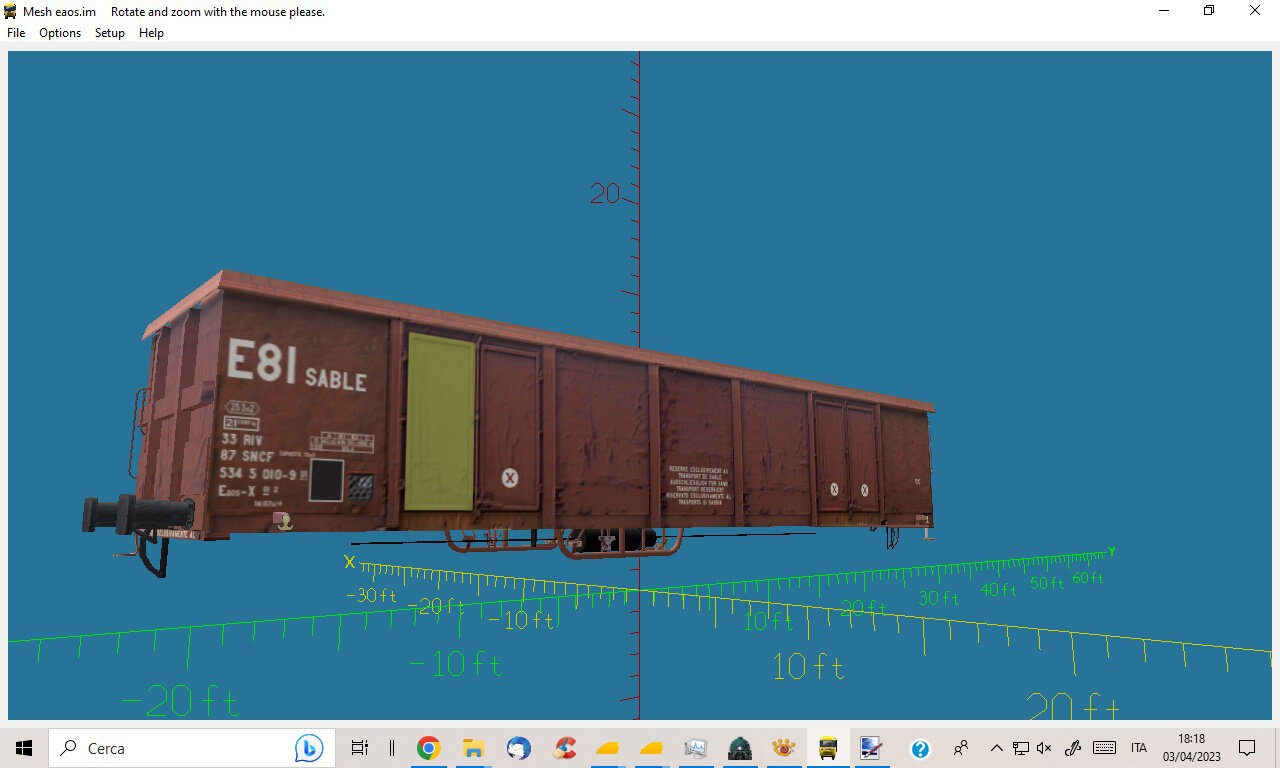Open the touch keyboard tray icon
Viewport: 1280px width, 768px height.
tap(1104, 748)
